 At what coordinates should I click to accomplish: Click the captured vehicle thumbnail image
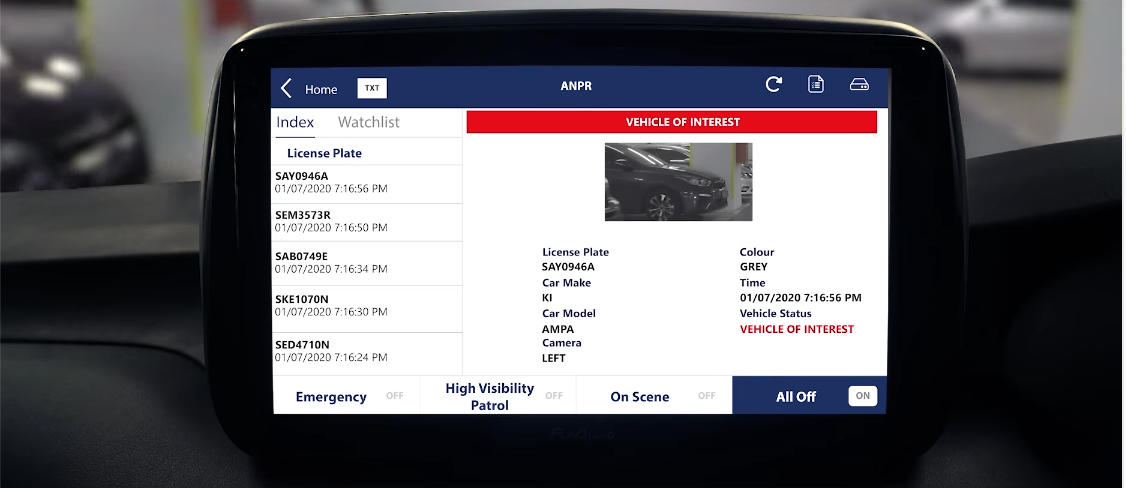[678, 181]
